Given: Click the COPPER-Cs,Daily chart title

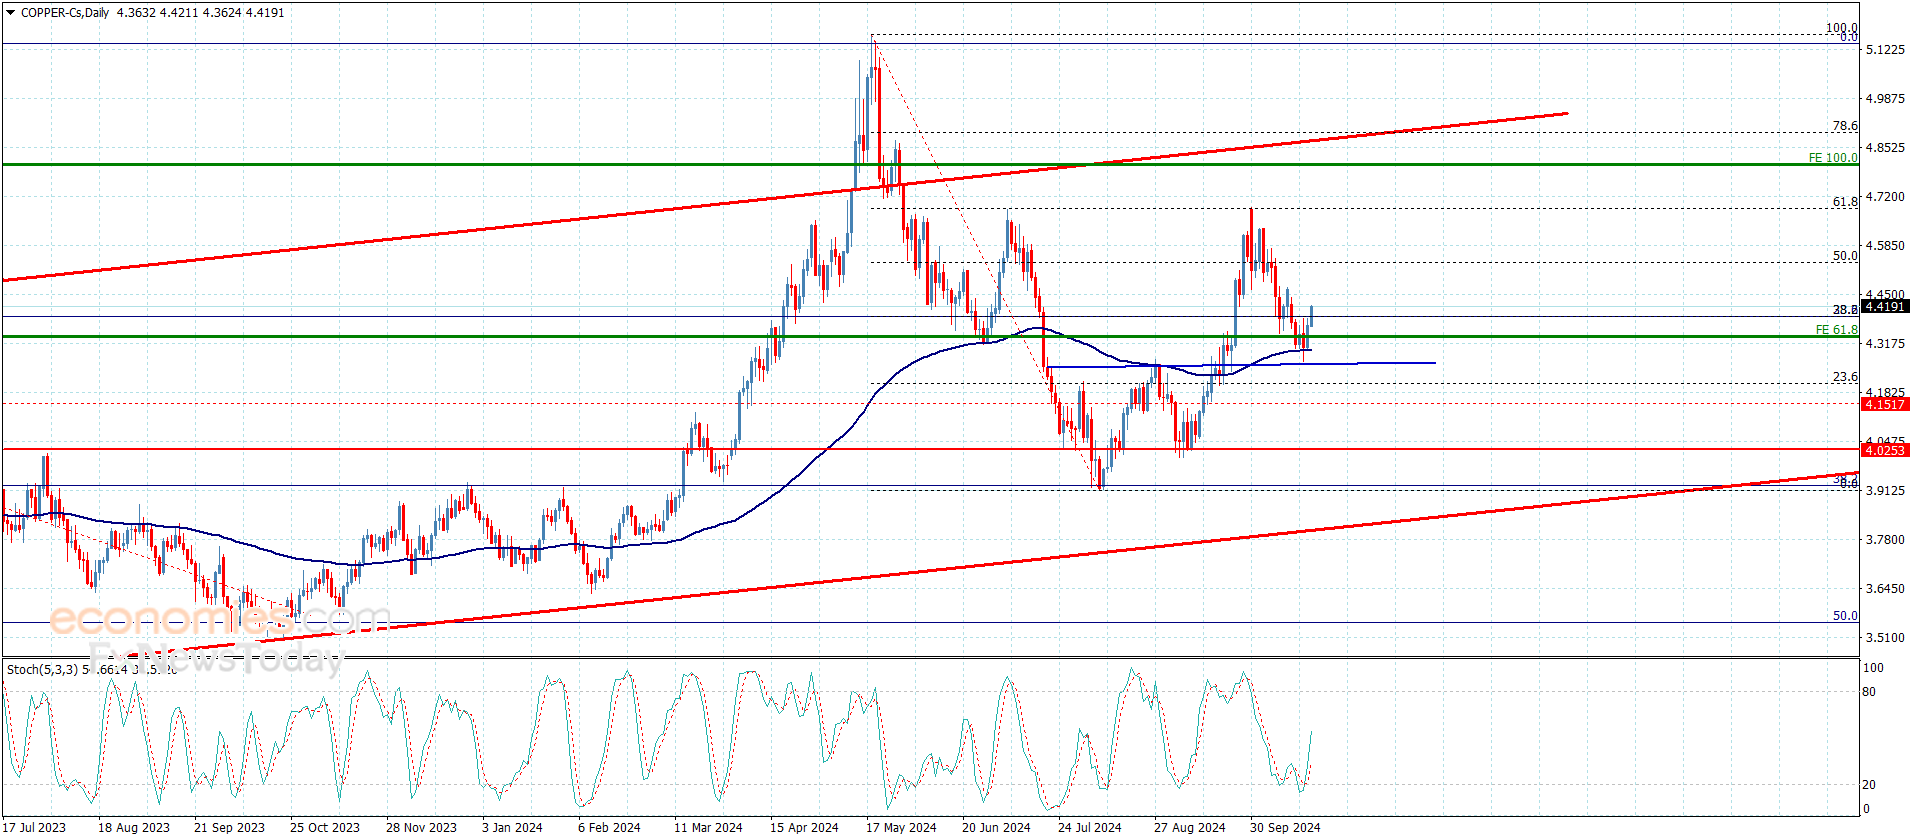Looking at the screenshot, I should point(65,13).
